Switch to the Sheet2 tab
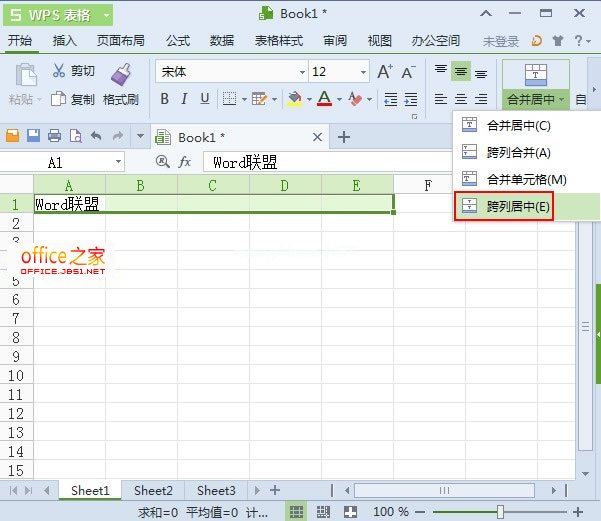 153,490
